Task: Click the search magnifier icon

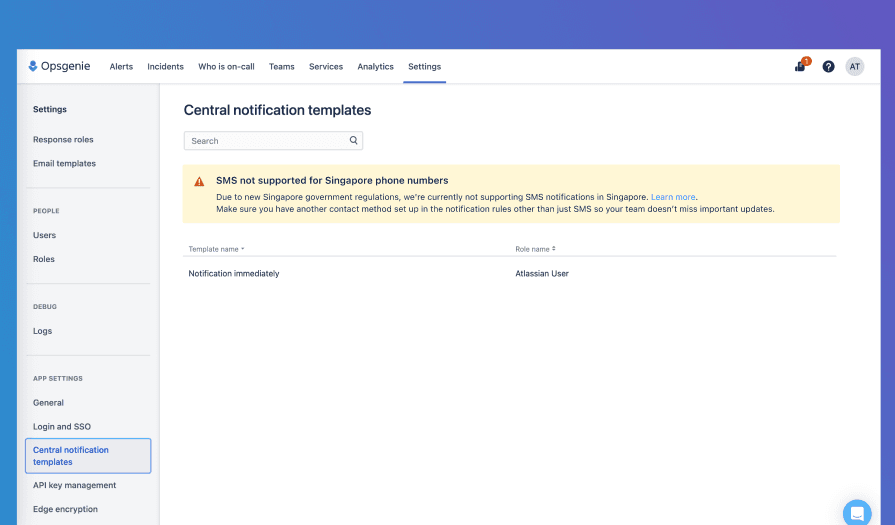Action: tap(353, 140)
